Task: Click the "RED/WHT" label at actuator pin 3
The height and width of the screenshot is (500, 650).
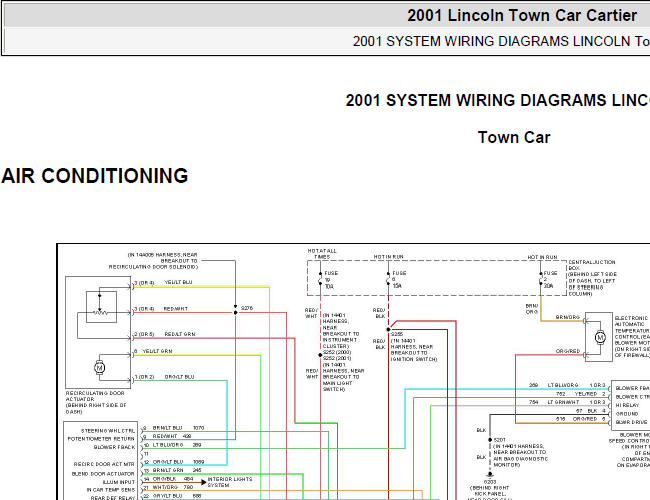Action: pyautogui.click(x=176, y=309)
